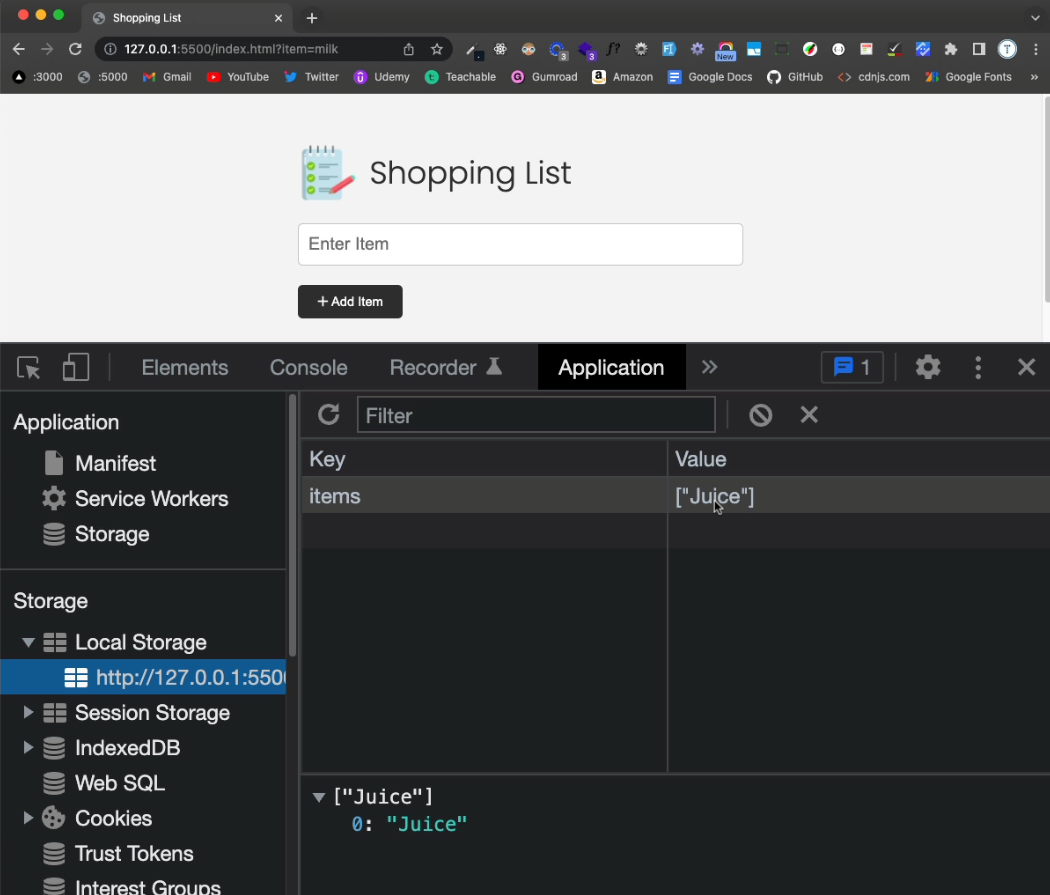1050x895 pixels.
Task: Click the Enter Item input field
Action: pyautogui.click(x=520, y=244)
